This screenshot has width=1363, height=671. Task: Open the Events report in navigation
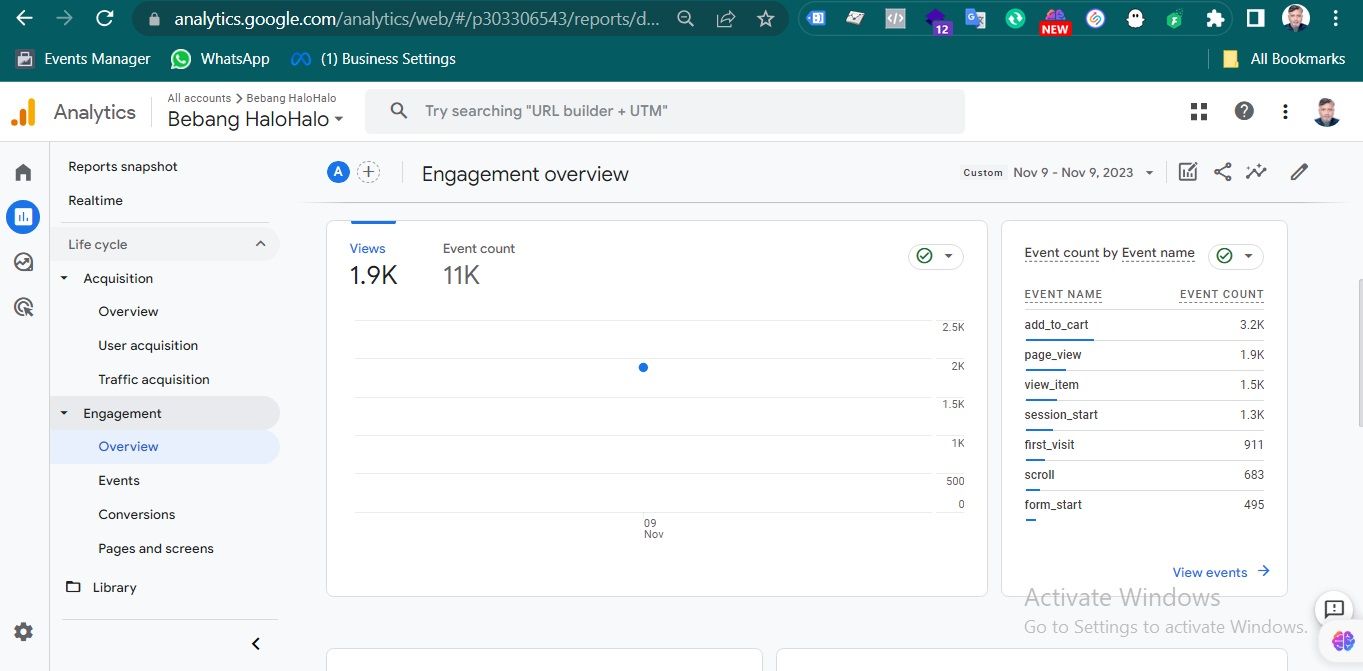(119, 480)
